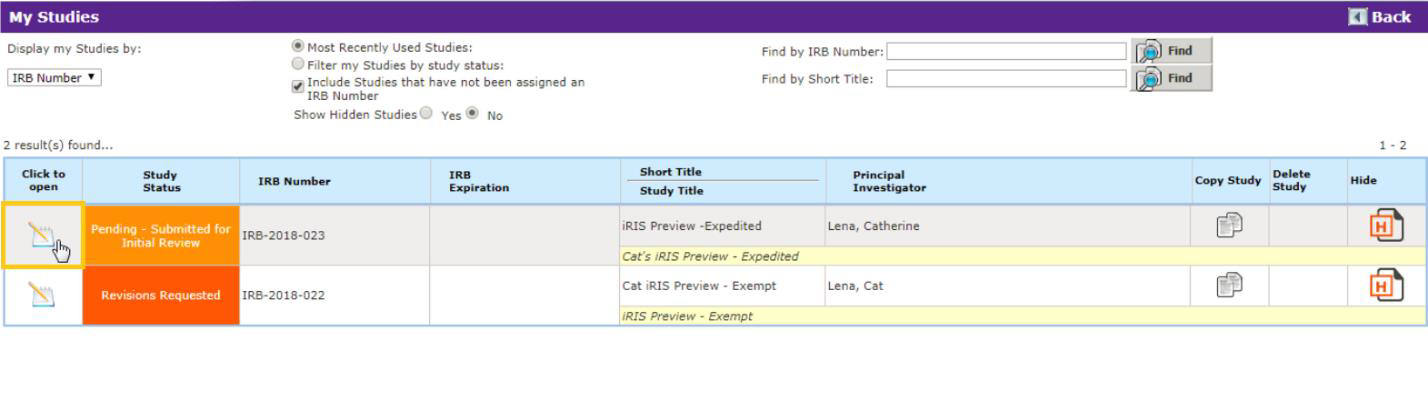
Task: Find study by Short Title button
Action: 1171,79
